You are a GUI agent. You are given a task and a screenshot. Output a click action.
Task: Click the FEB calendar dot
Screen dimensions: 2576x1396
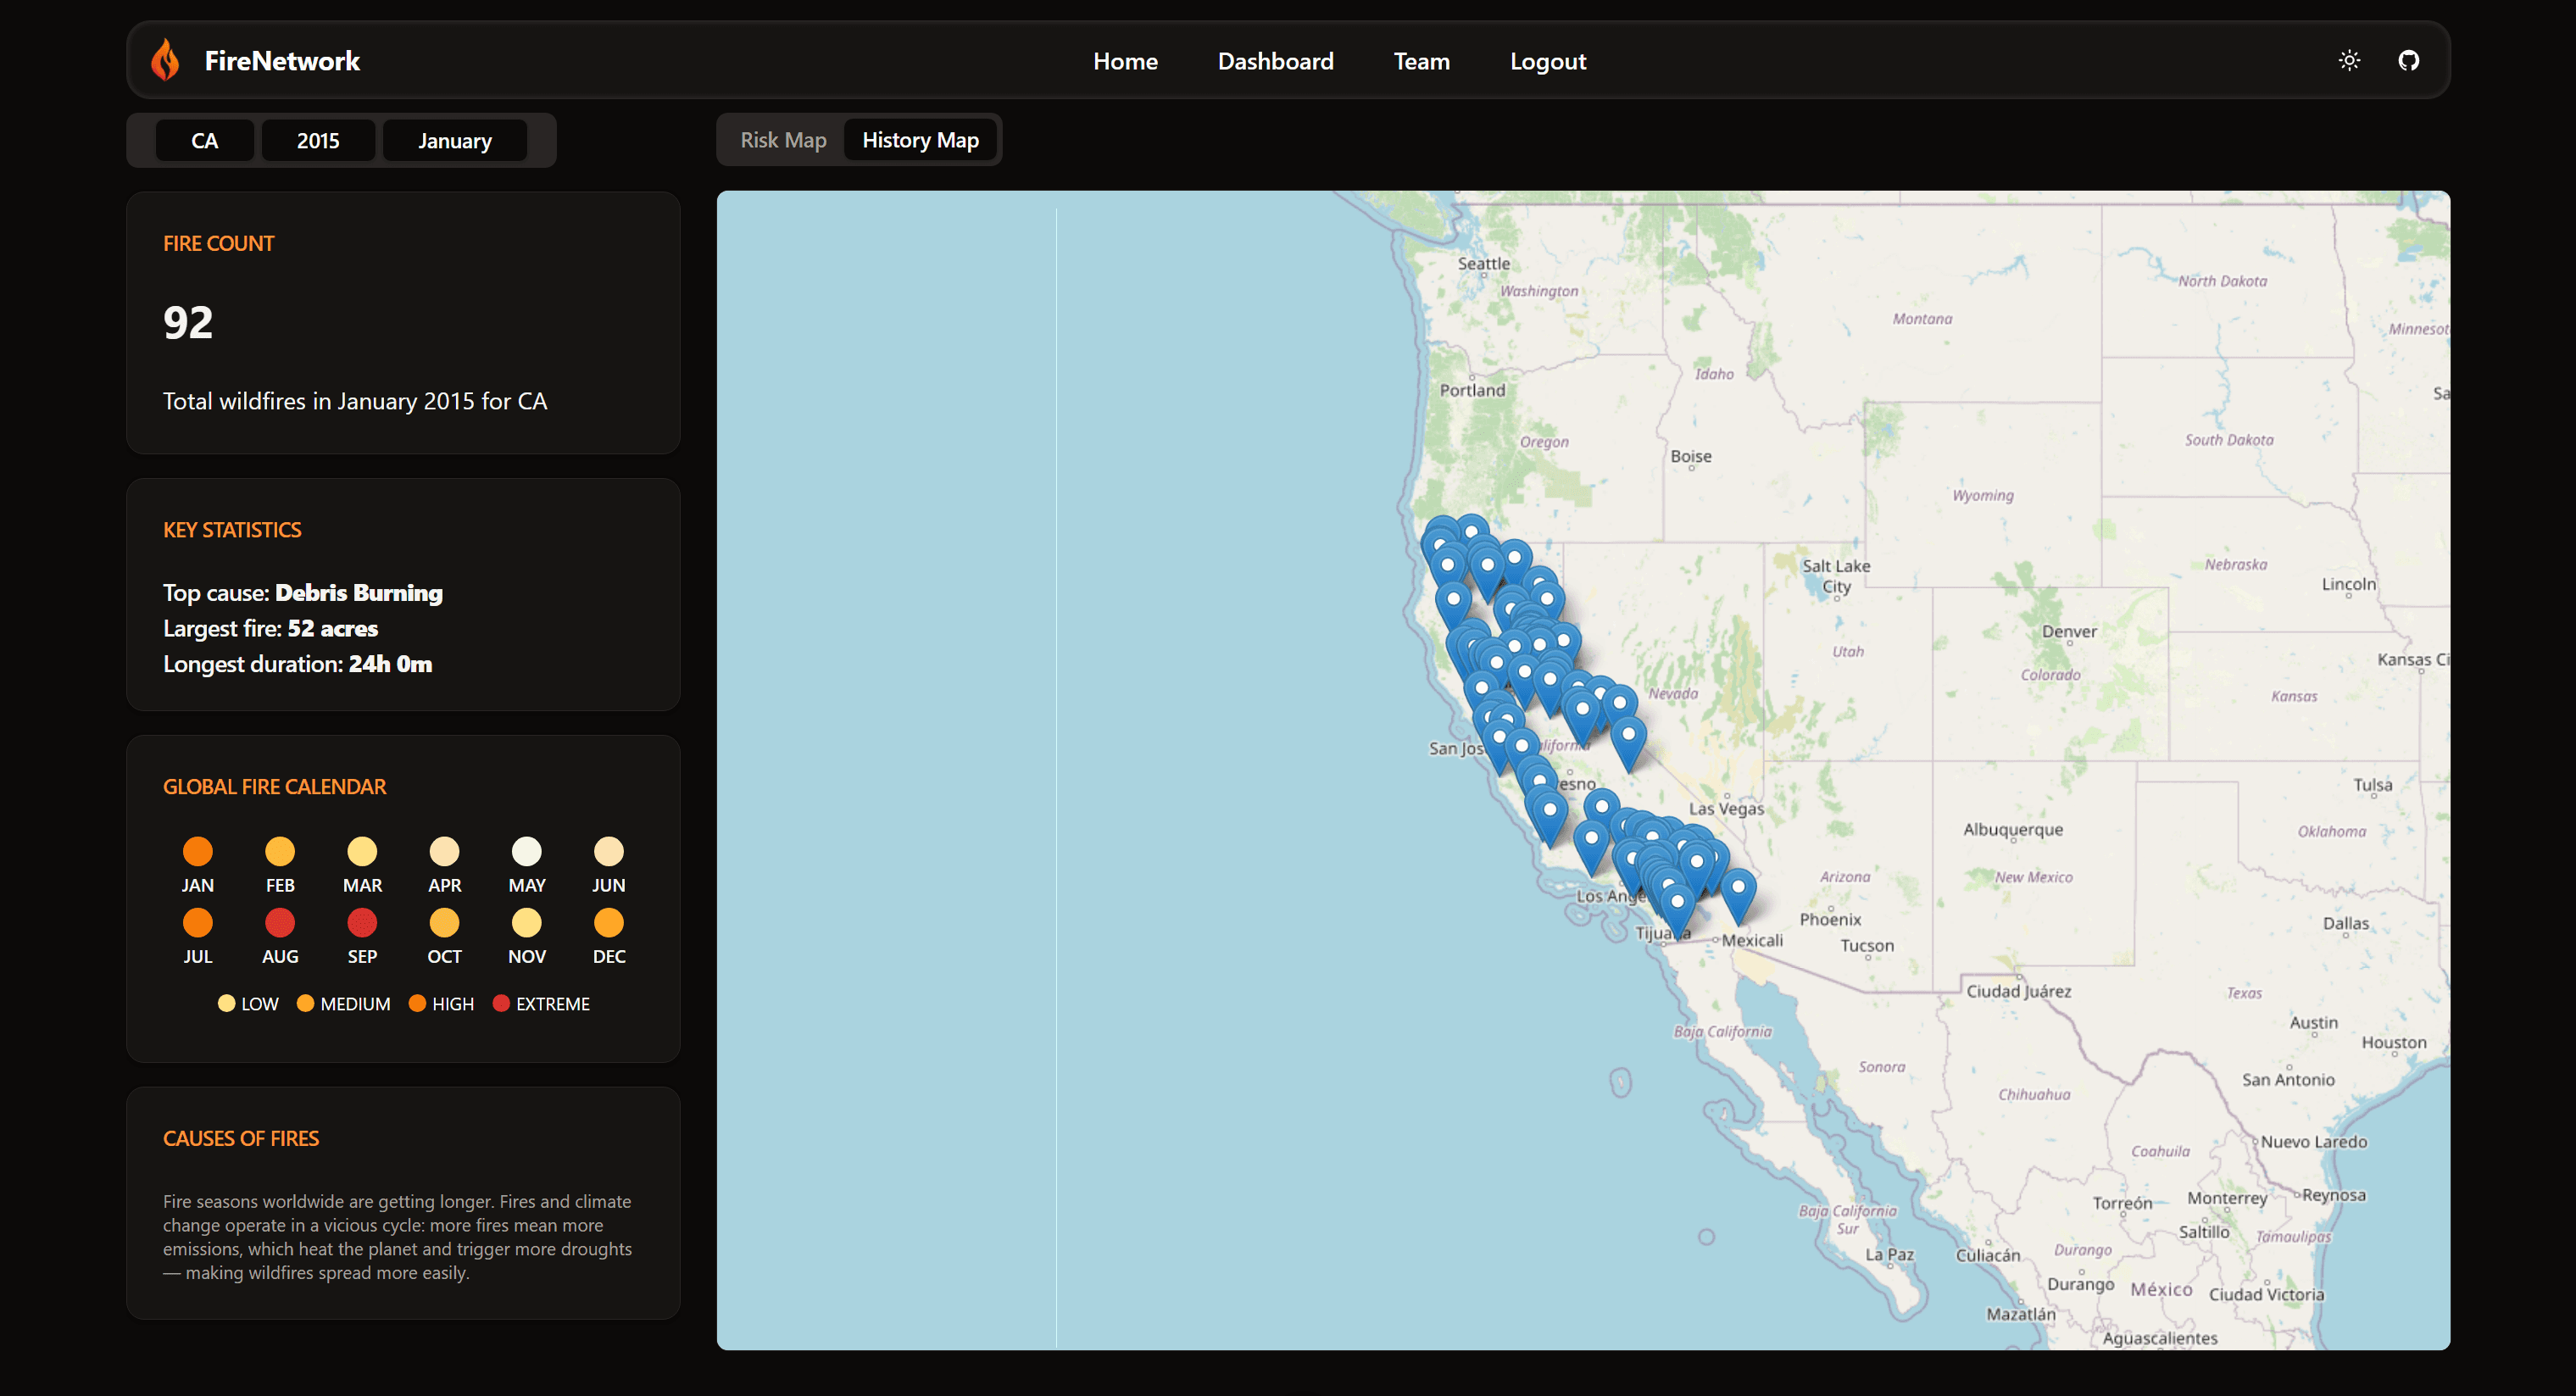280,851
